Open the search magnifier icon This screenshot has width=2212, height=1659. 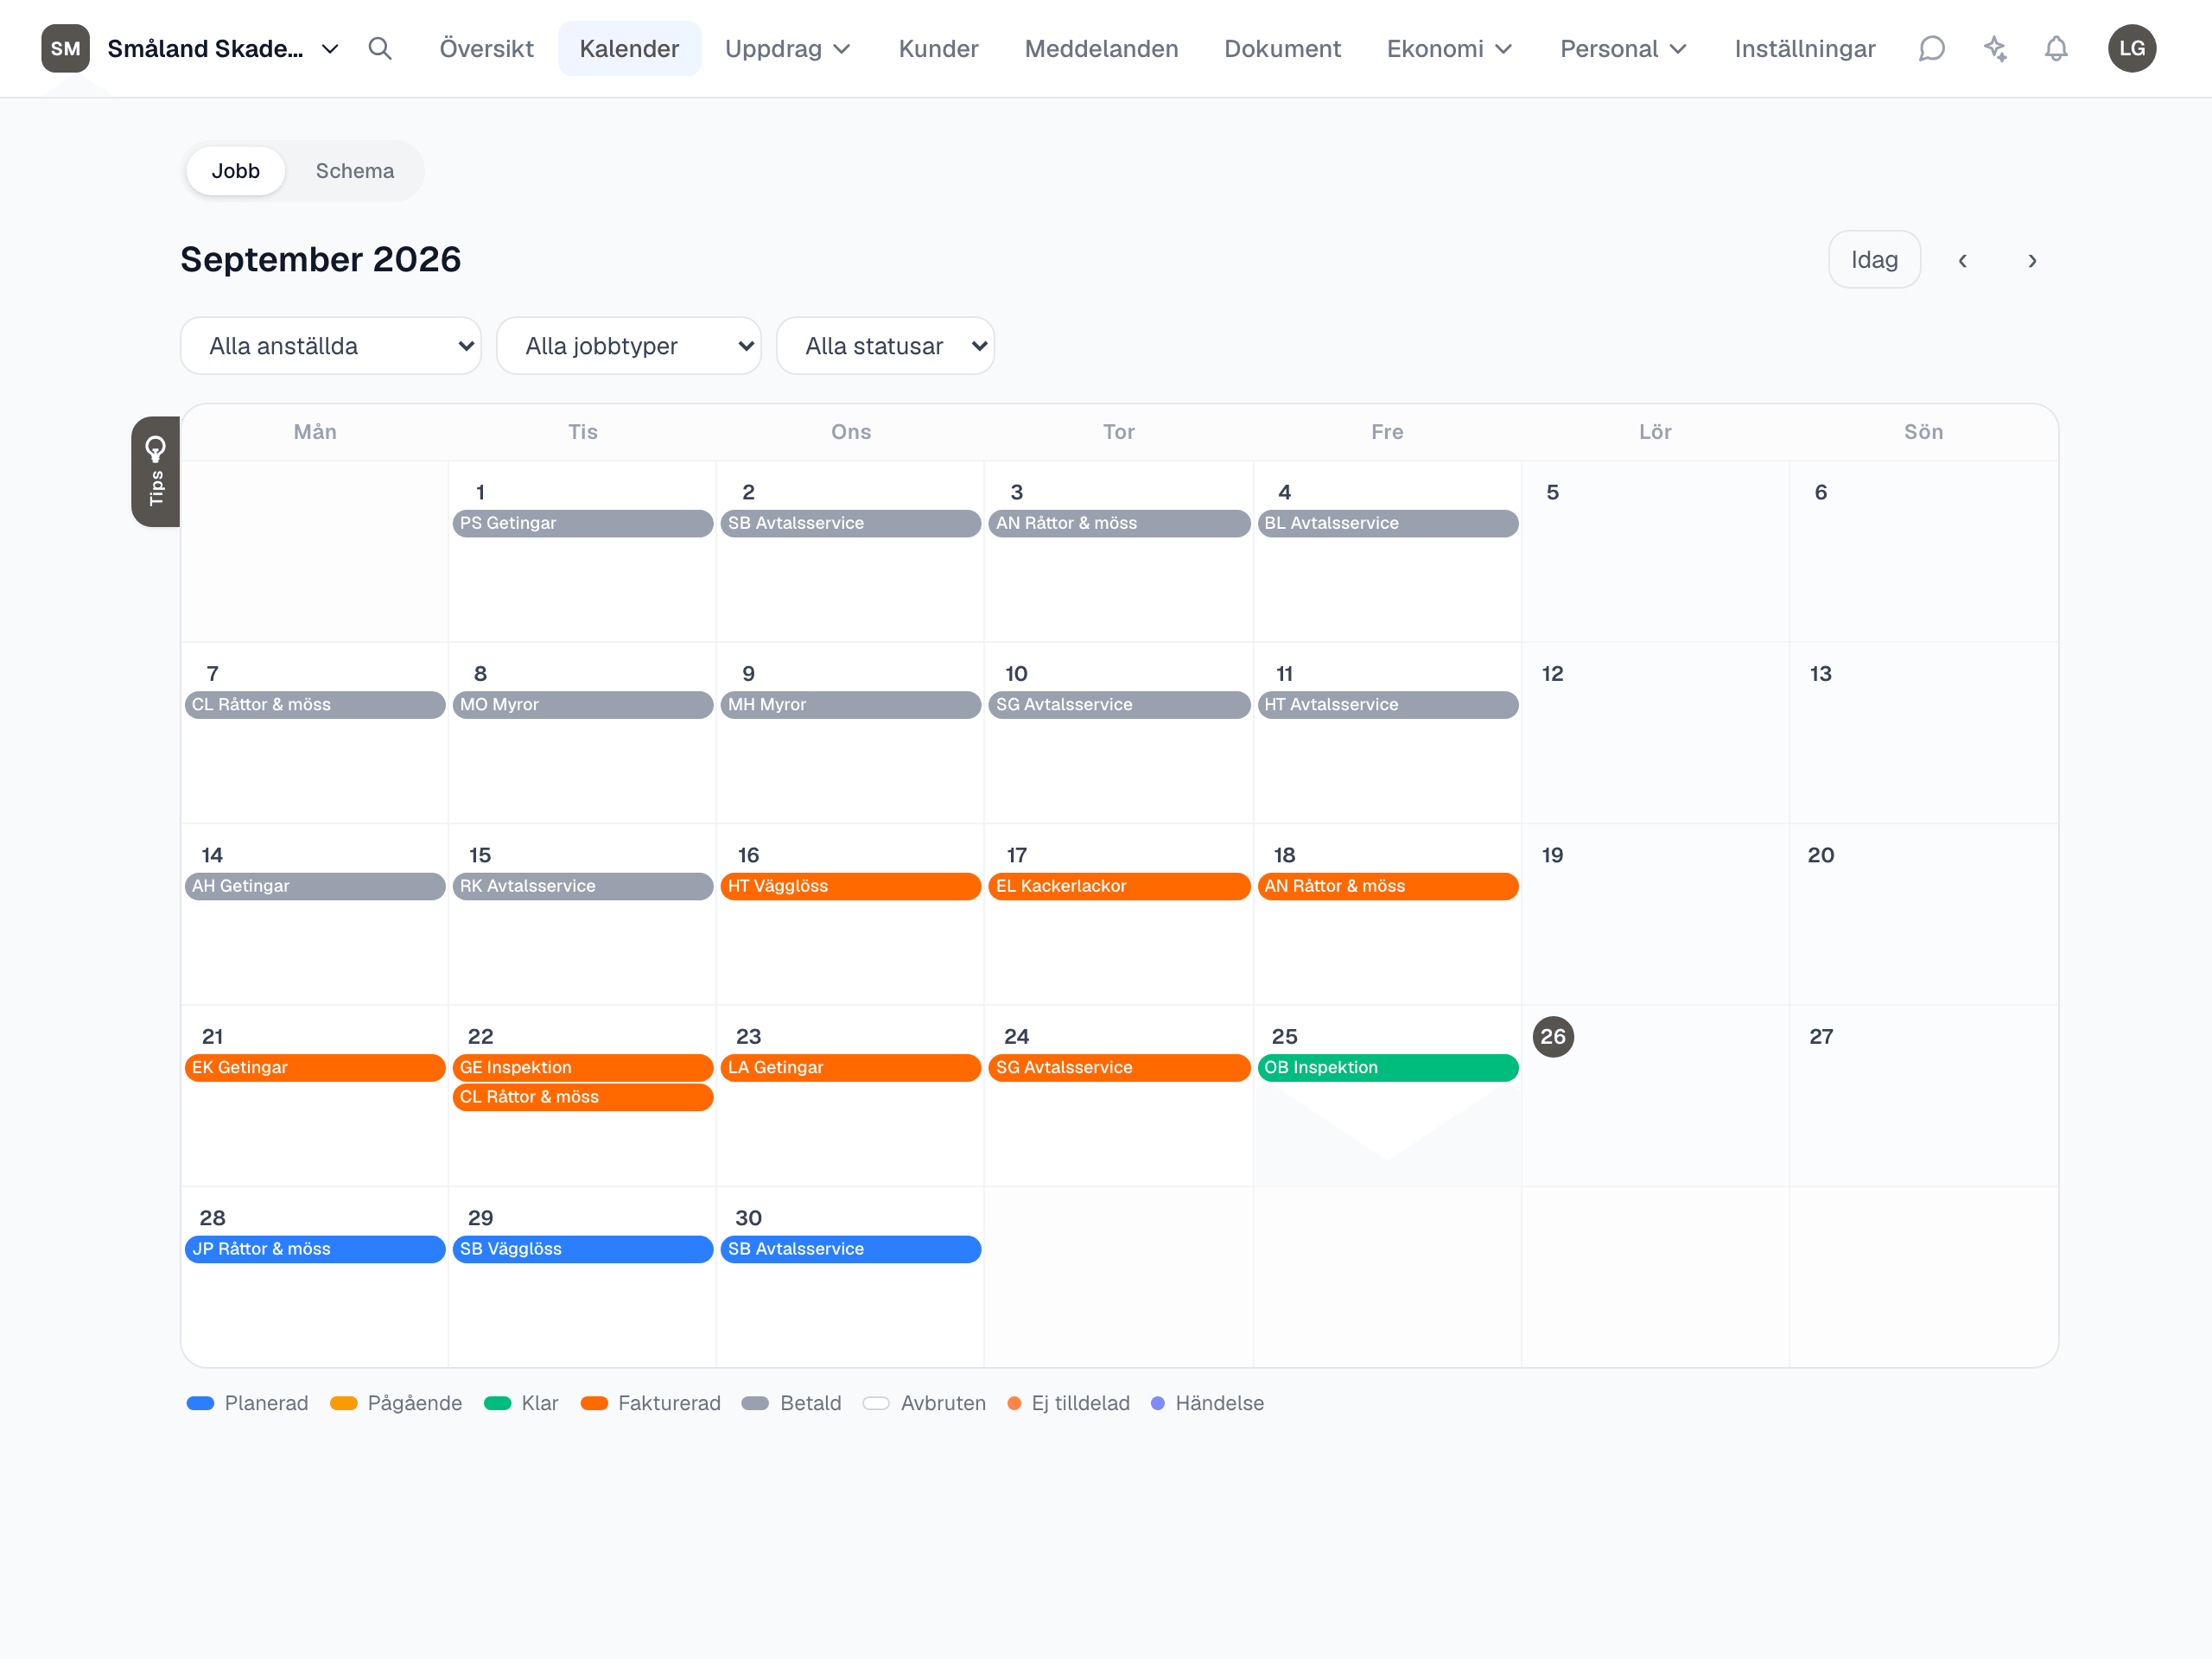pos(379,48)
